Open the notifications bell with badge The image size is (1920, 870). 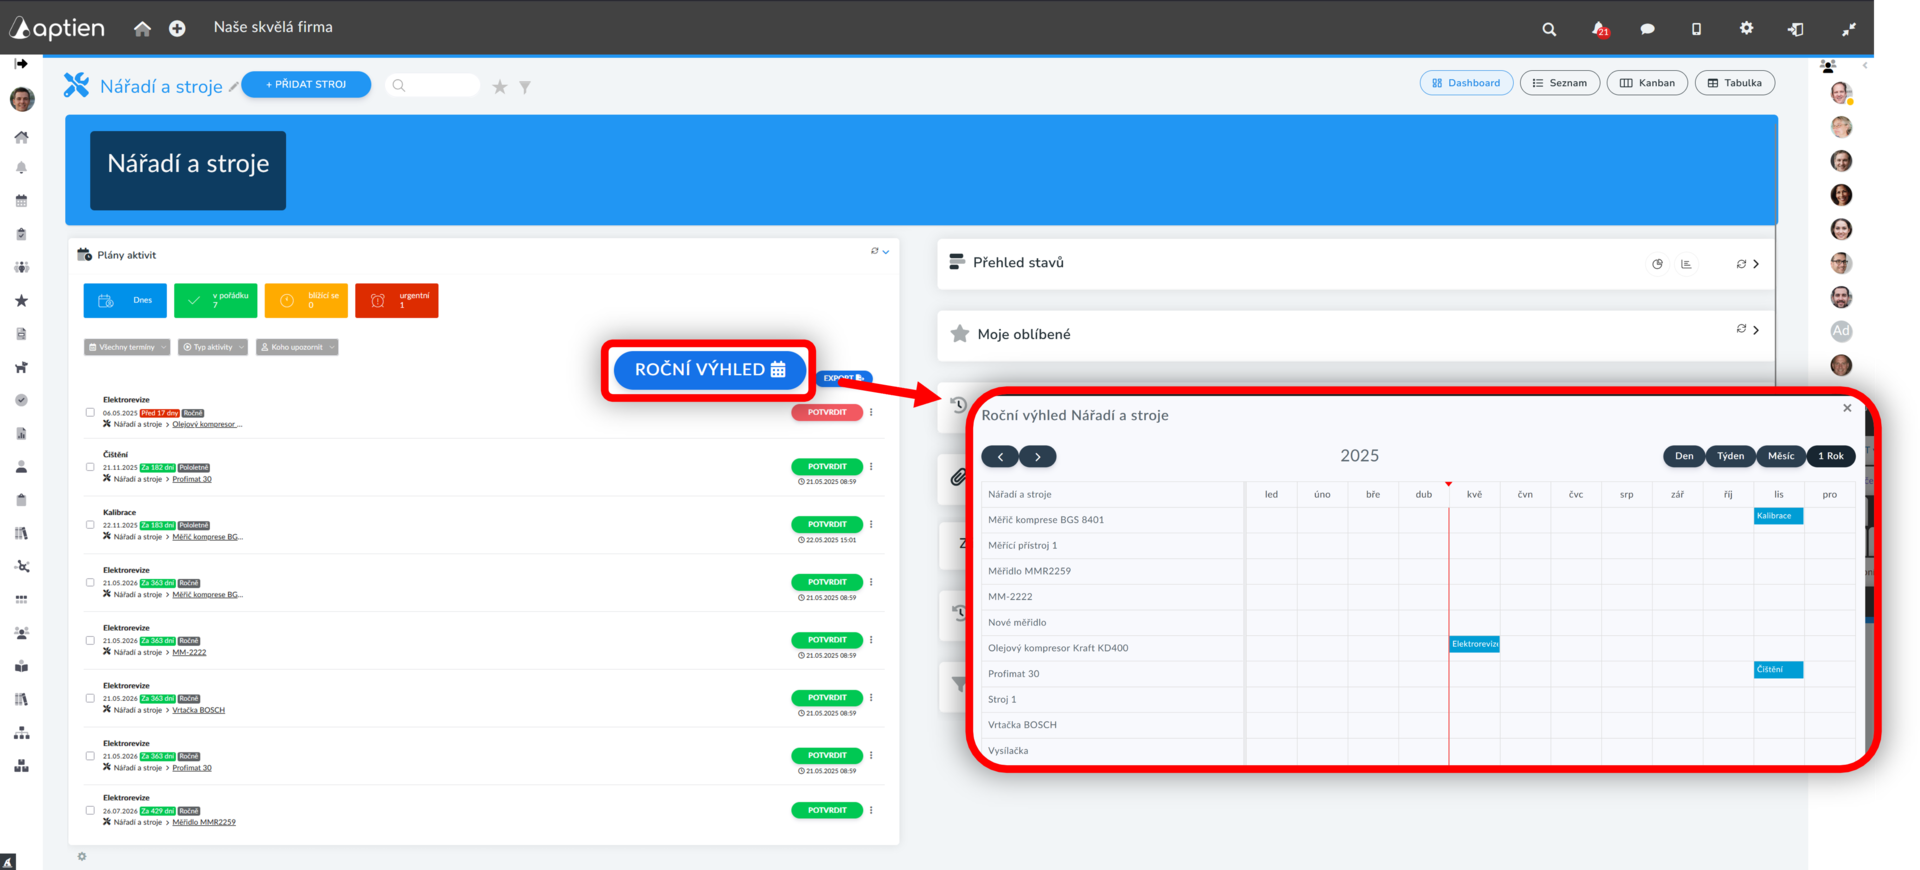[1599, 29]
